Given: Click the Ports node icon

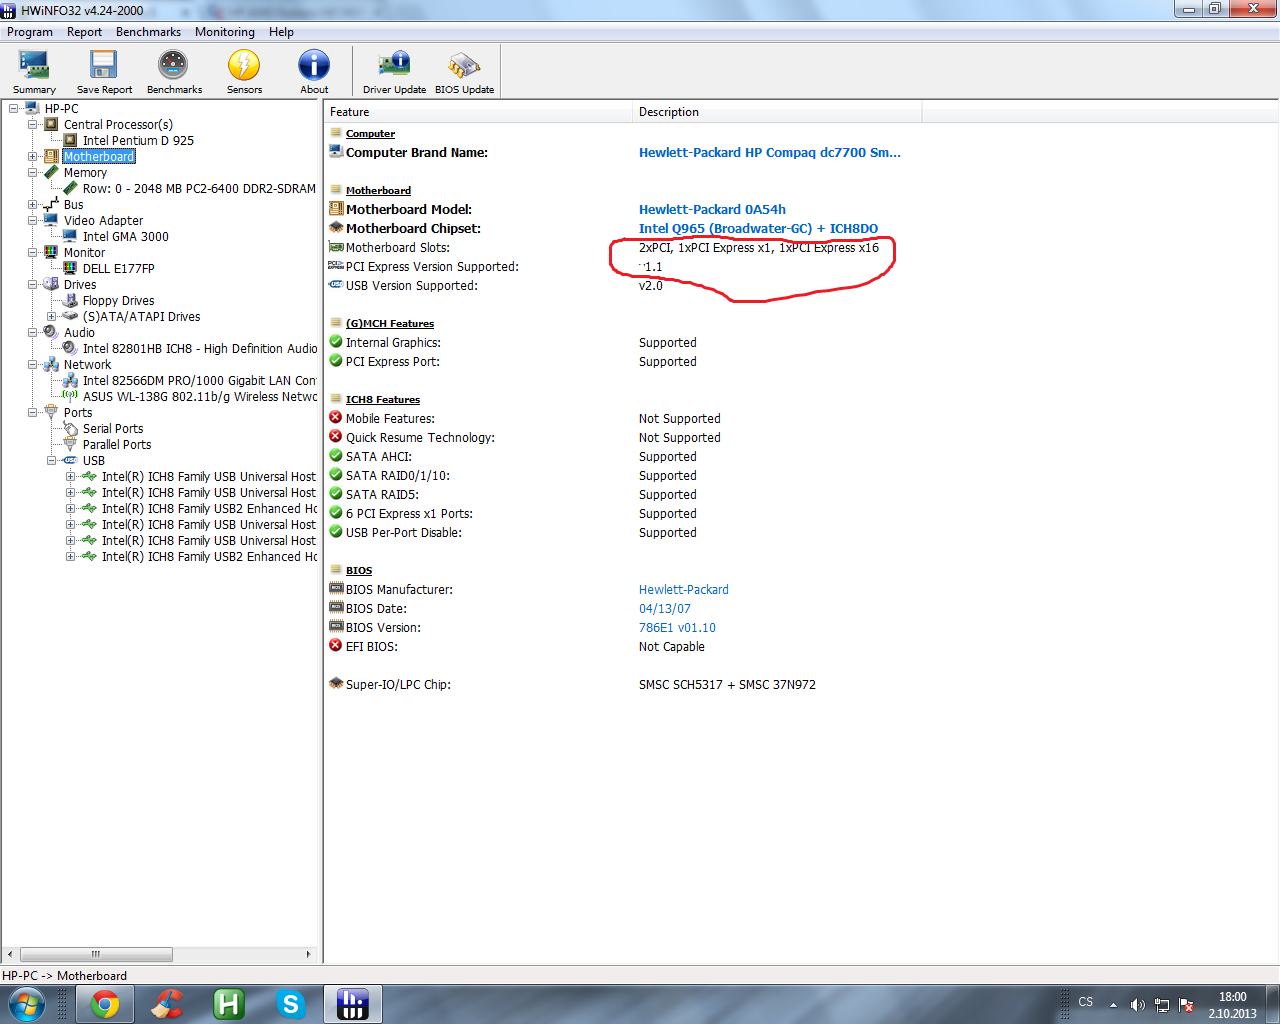Looking at the screenshot, I should 51,412.
